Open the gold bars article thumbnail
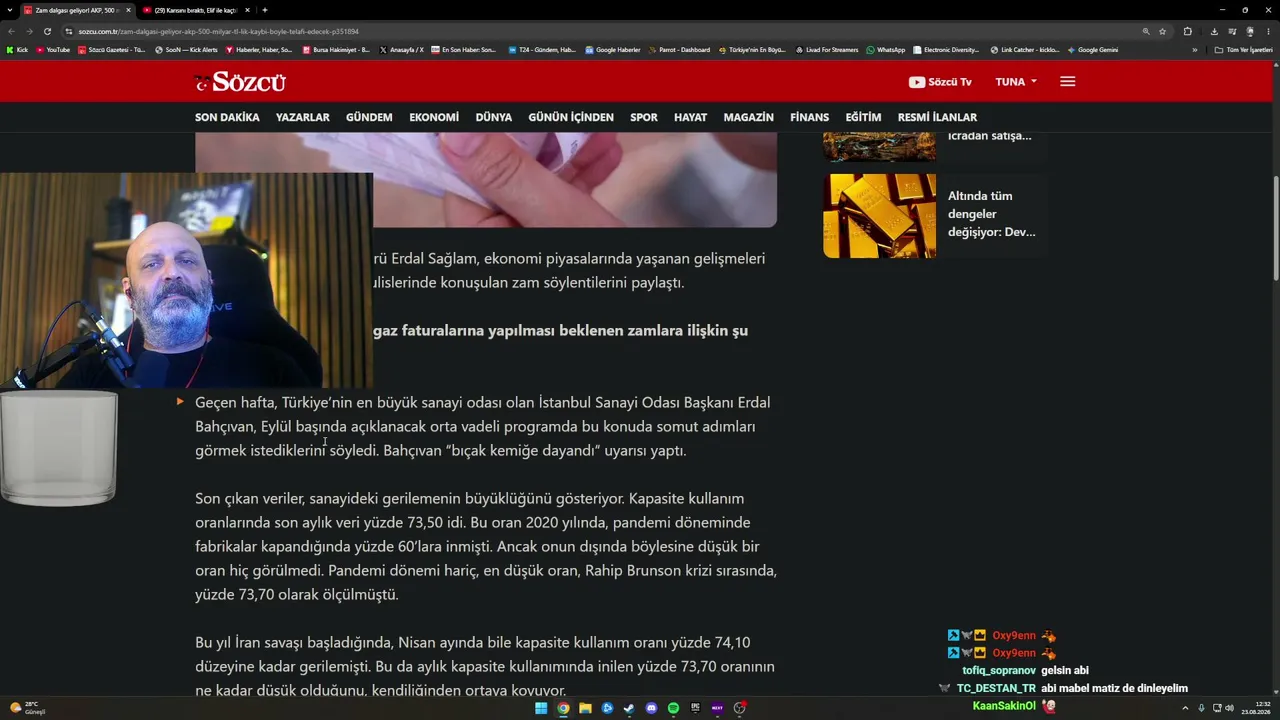This screenshot has height=720, width=1280. 880,216
